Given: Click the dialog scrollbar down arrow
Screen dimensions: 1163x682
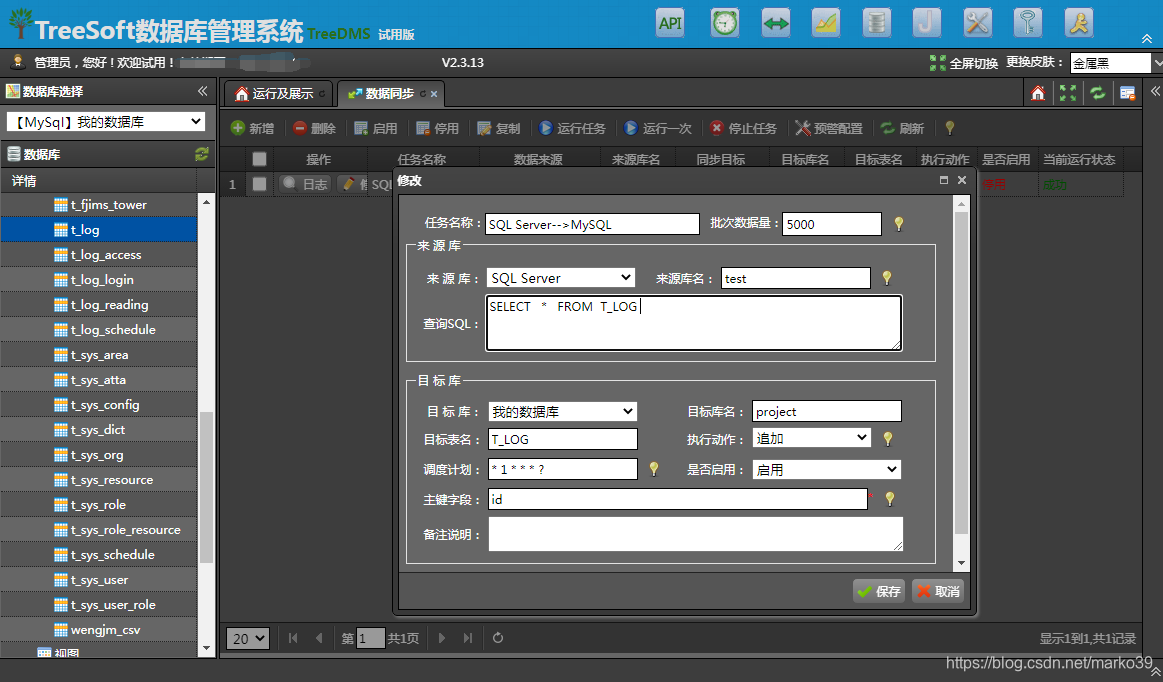Looking at the screenshot, I should coord(961,563).
